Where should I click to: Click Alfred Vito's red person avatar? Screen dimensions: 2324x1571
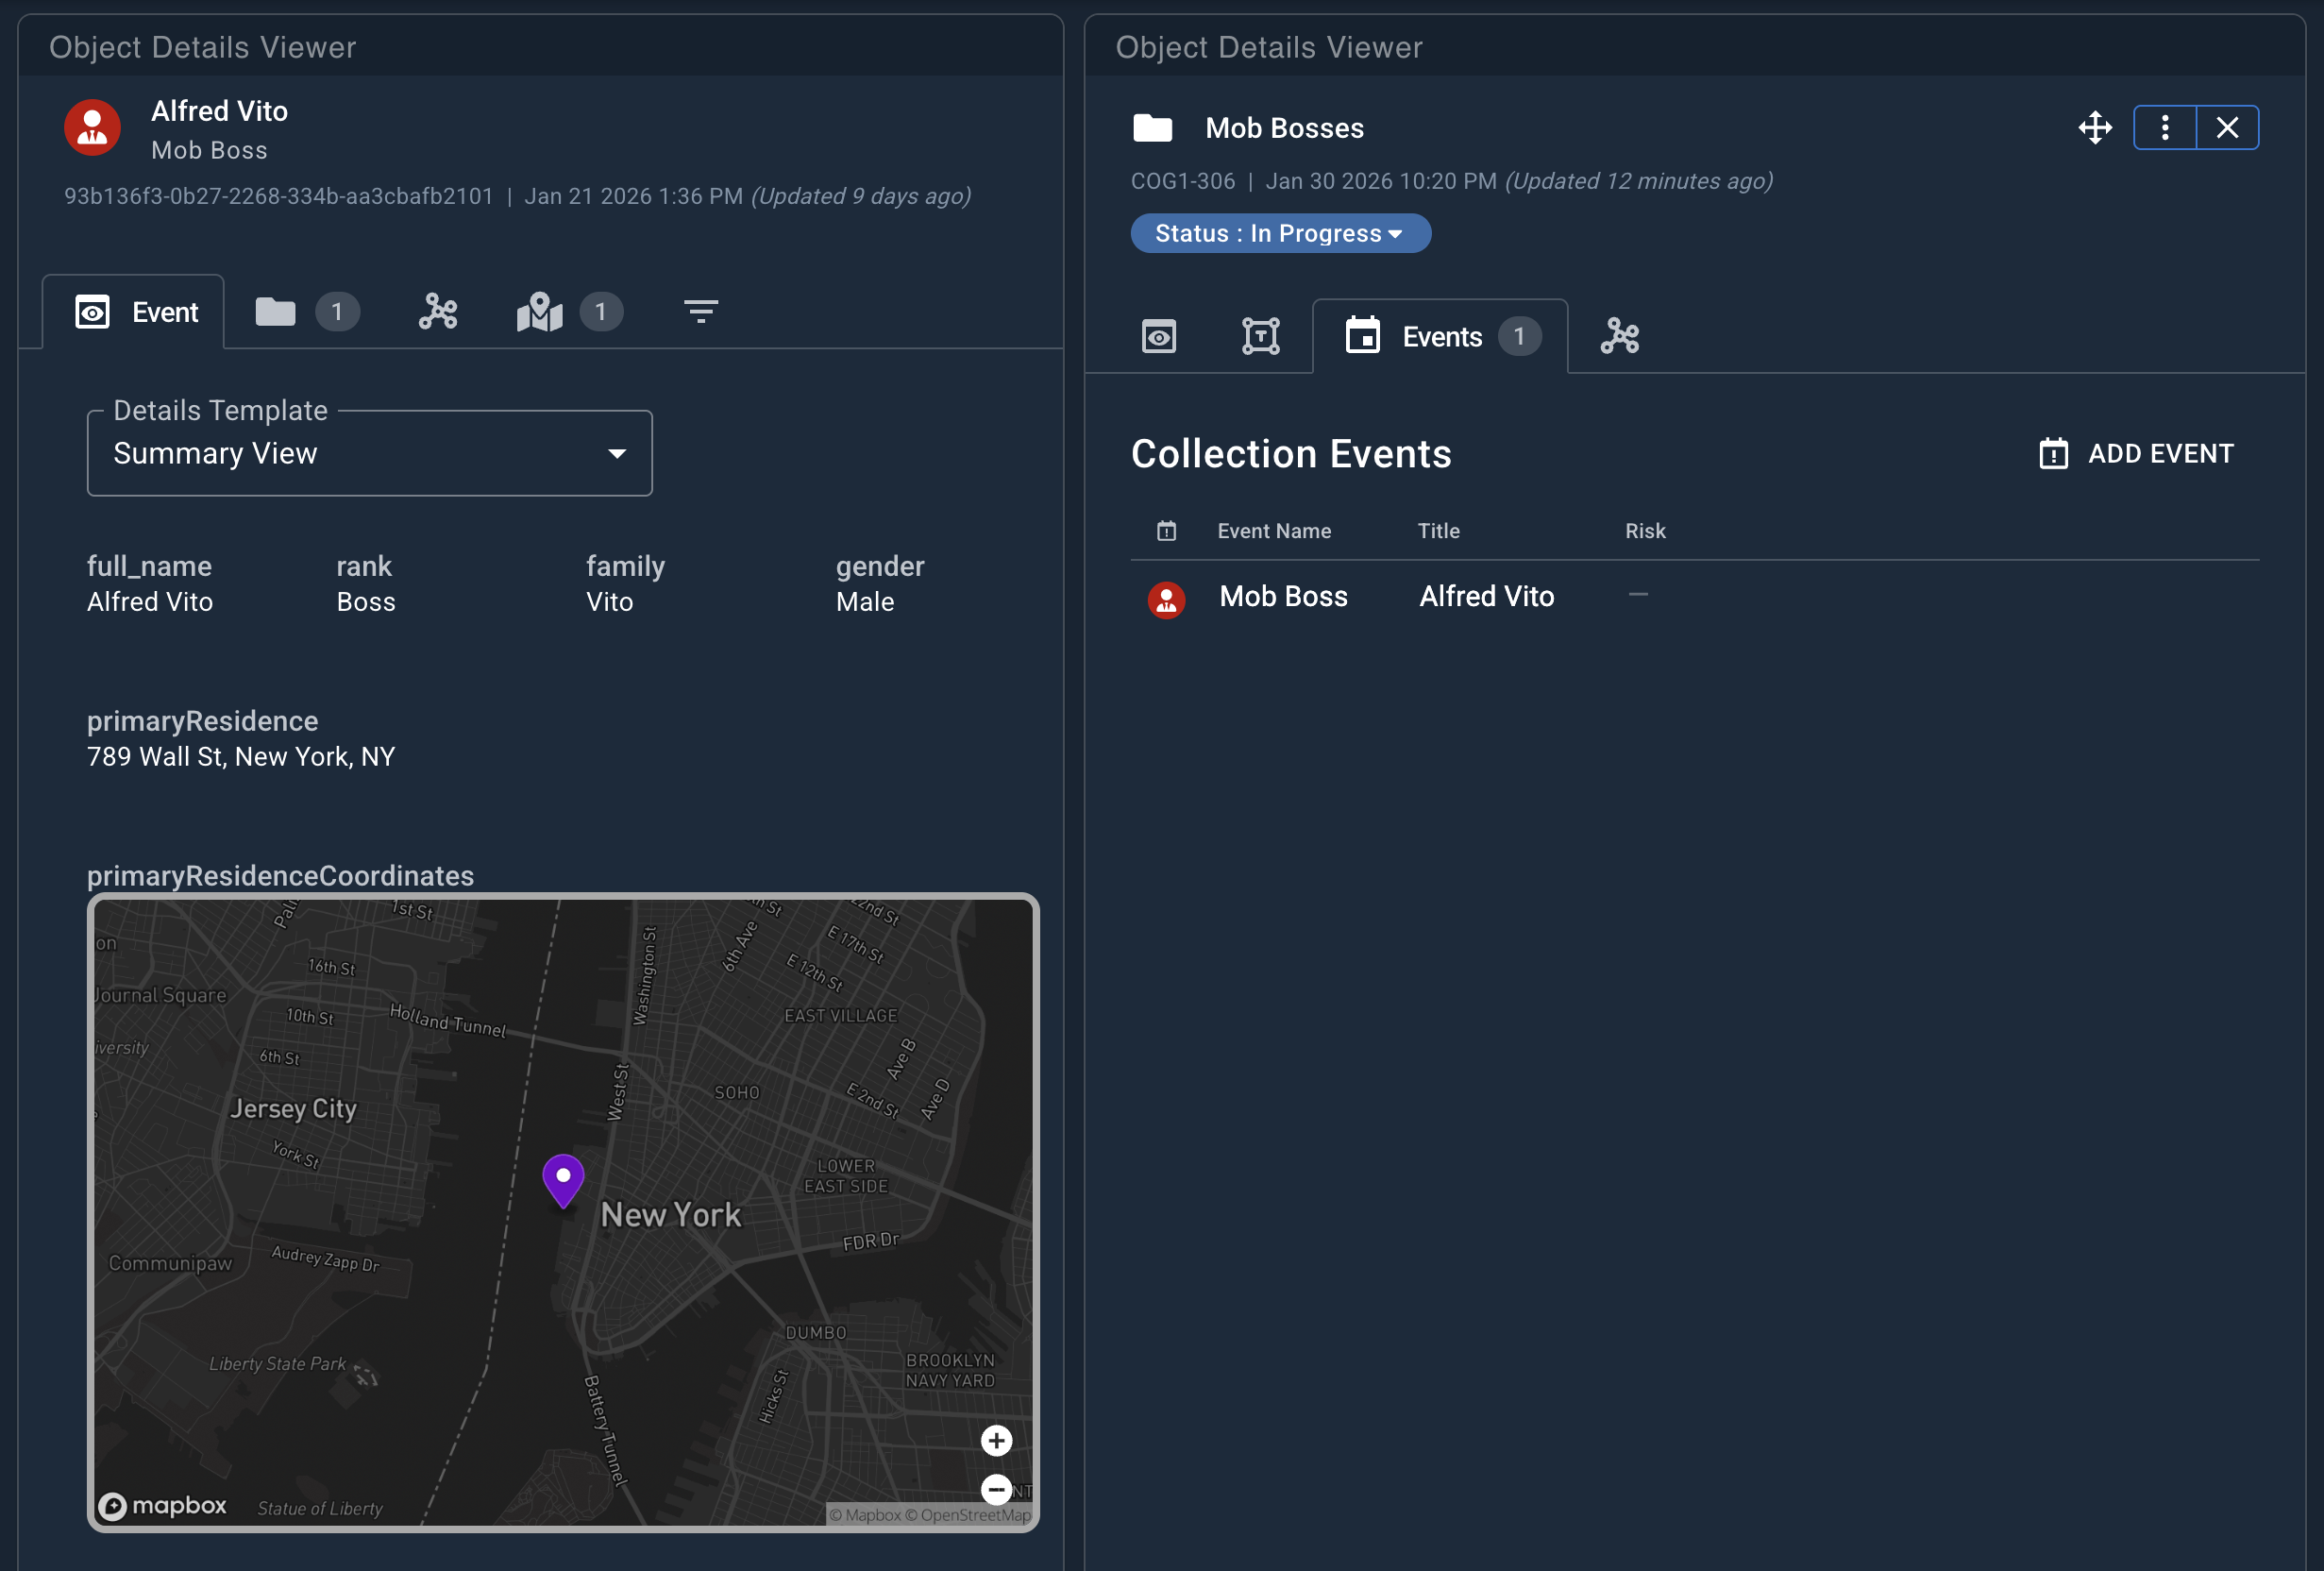point(91,127)
